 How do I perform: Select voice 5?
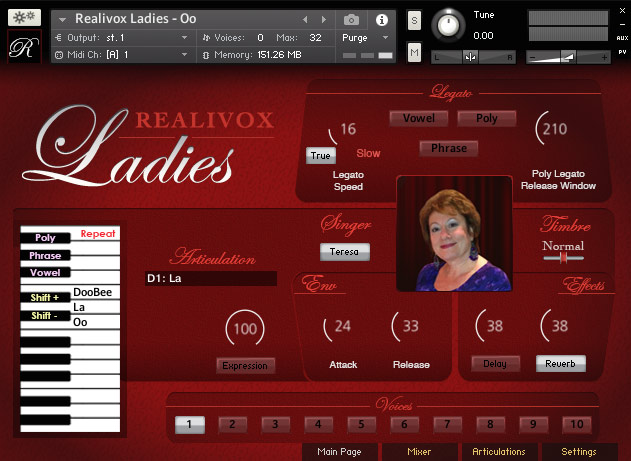(x=362, y=424)
